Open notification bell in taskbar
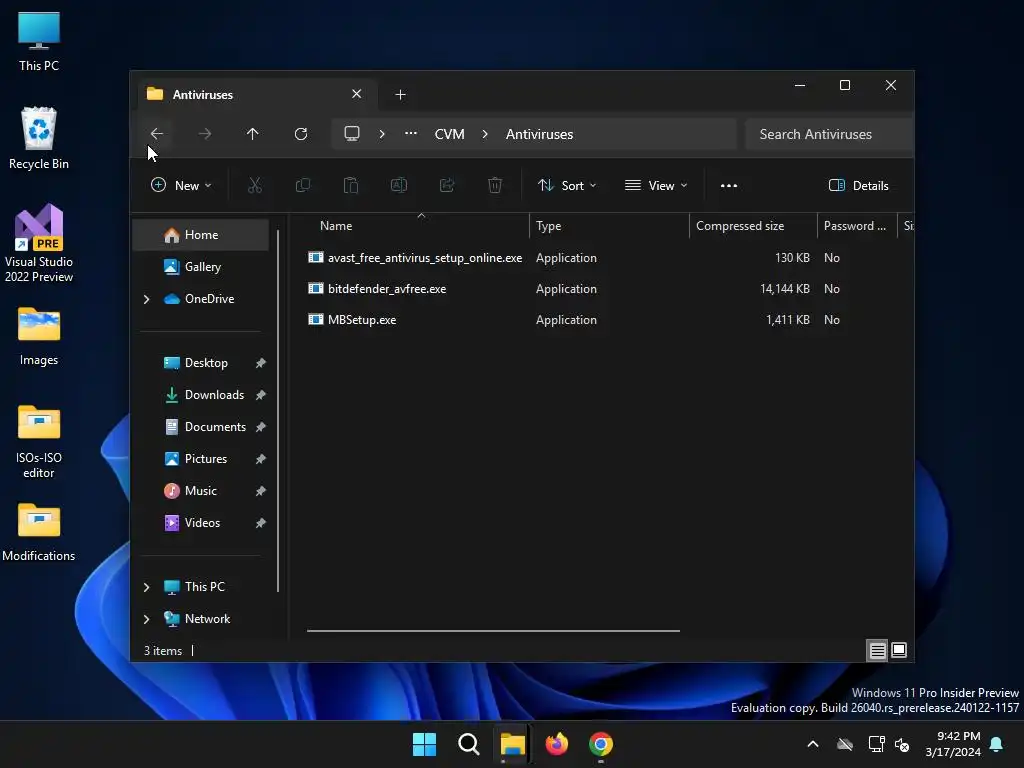This screenshot has height=768, width=1024. point(997,744)
